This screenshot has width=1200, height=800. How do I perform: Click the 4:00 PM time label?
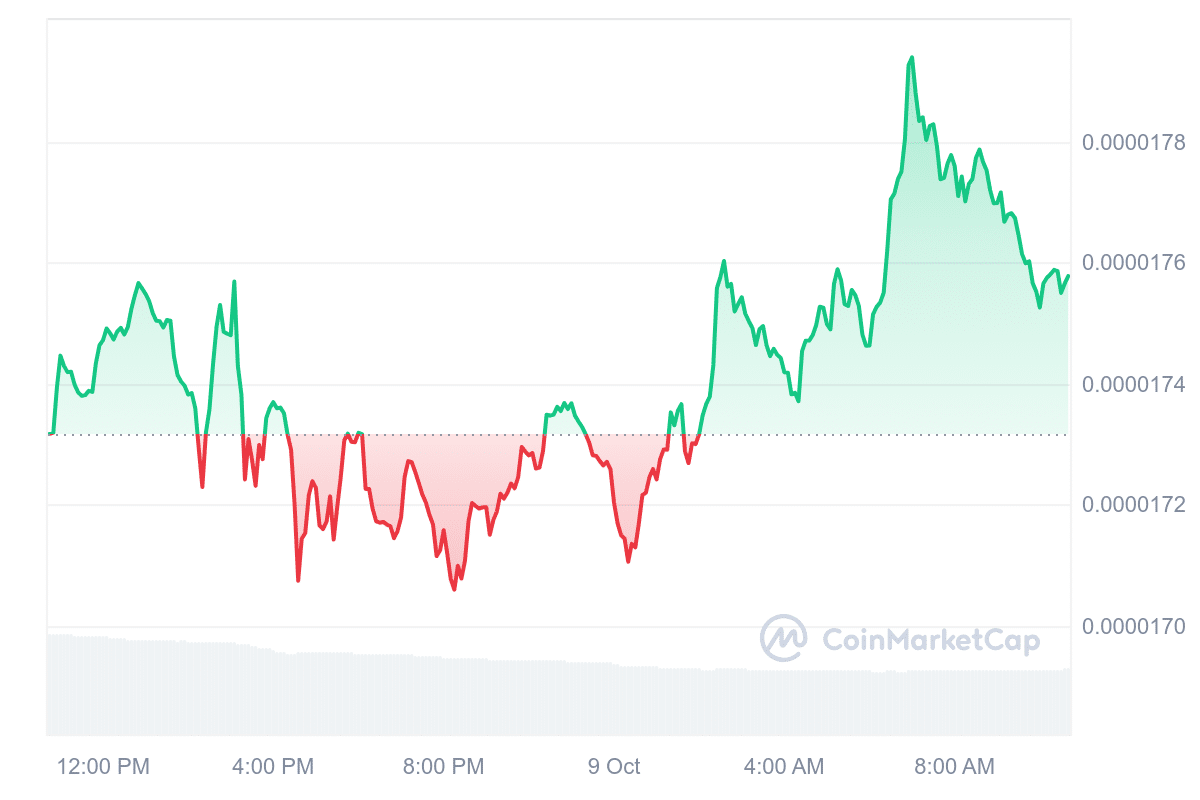[x=273, y=767]
